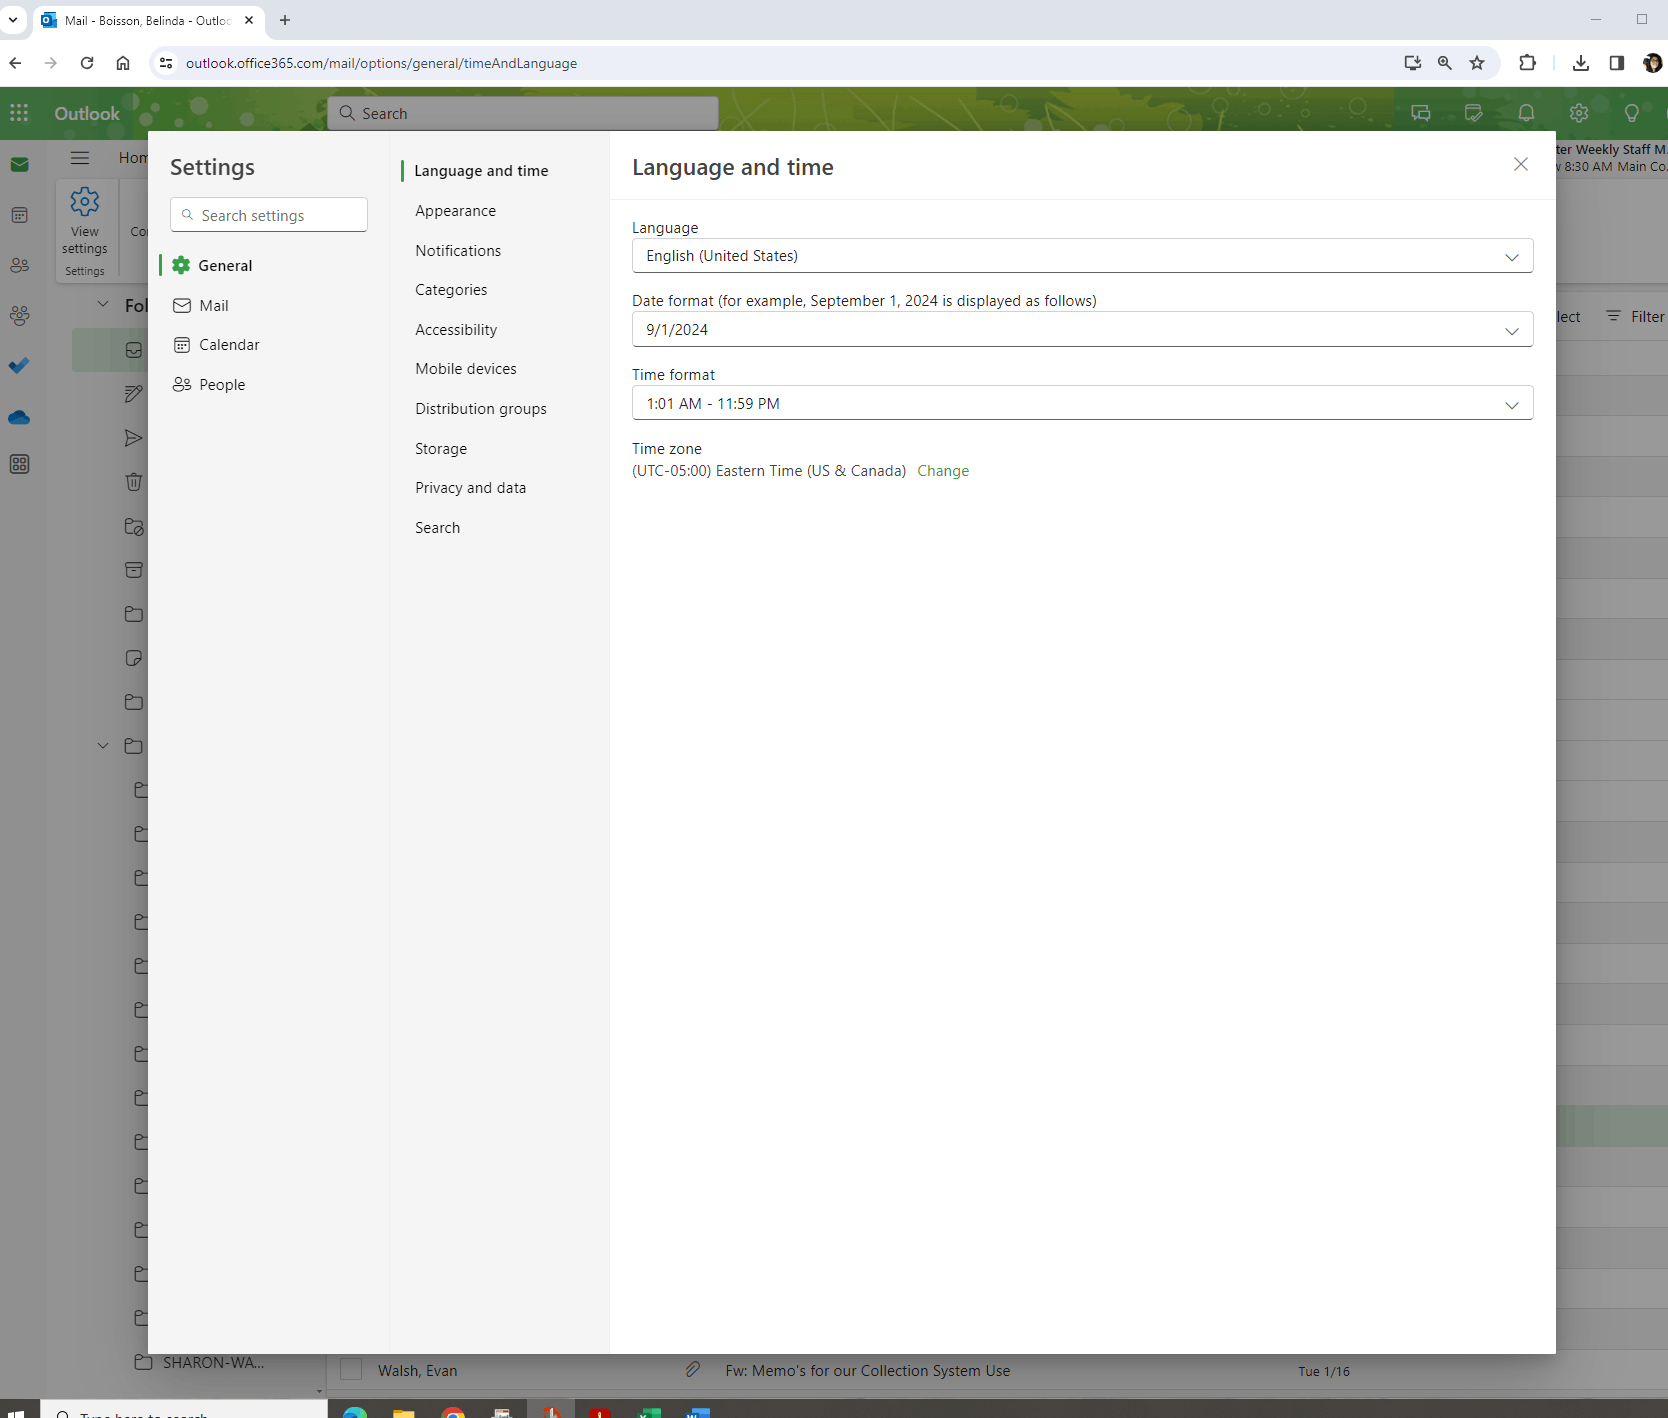Open Distribution groups settings
Screen dimensions: 1668x1418
point(481,409)
